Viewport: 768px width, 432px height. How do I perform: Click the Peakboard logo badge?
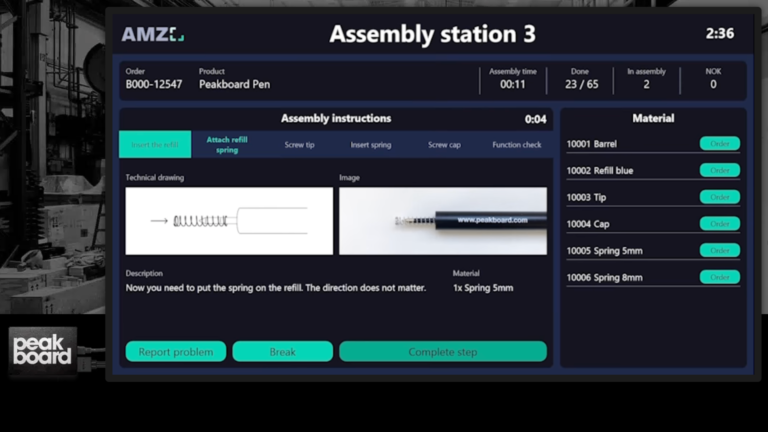pyautogui.click(x=42, y=351)
